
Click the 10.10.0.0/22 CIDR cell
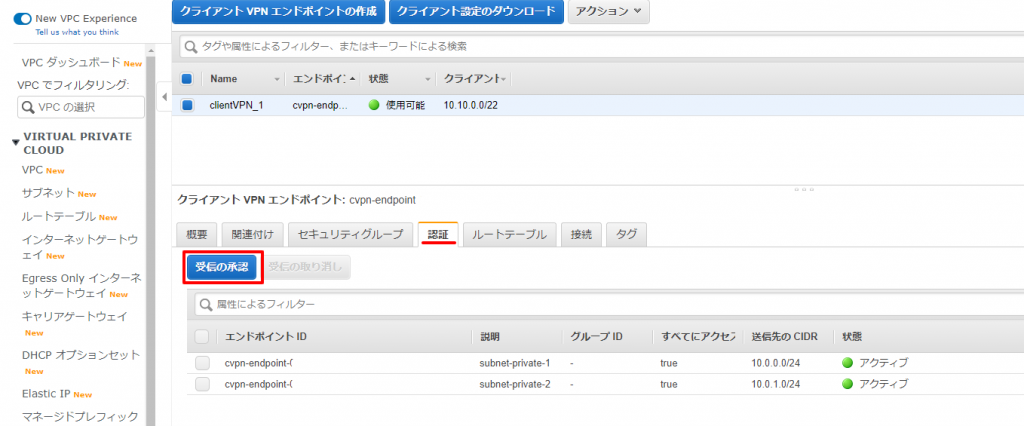(x=469, y=105)
